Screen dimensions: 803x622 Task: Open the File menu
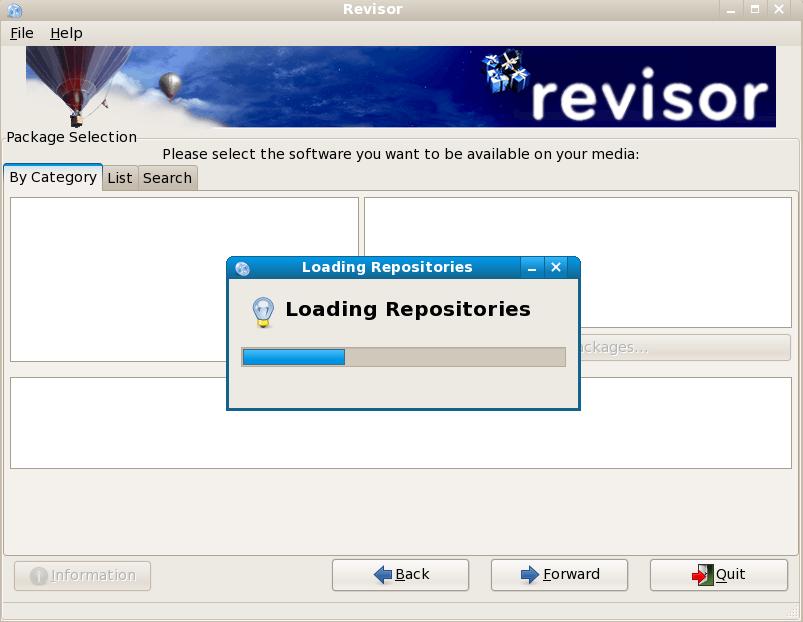pos(22,33)
